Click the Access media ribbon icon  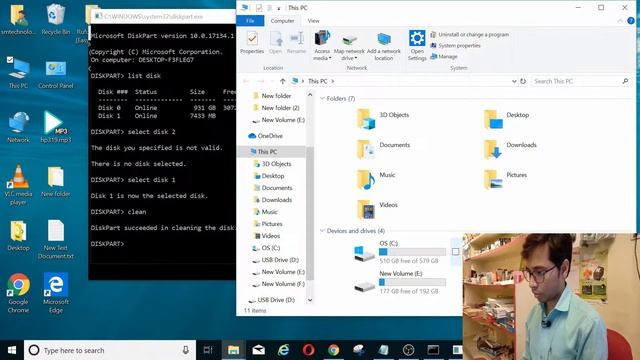tap(322, 39)
